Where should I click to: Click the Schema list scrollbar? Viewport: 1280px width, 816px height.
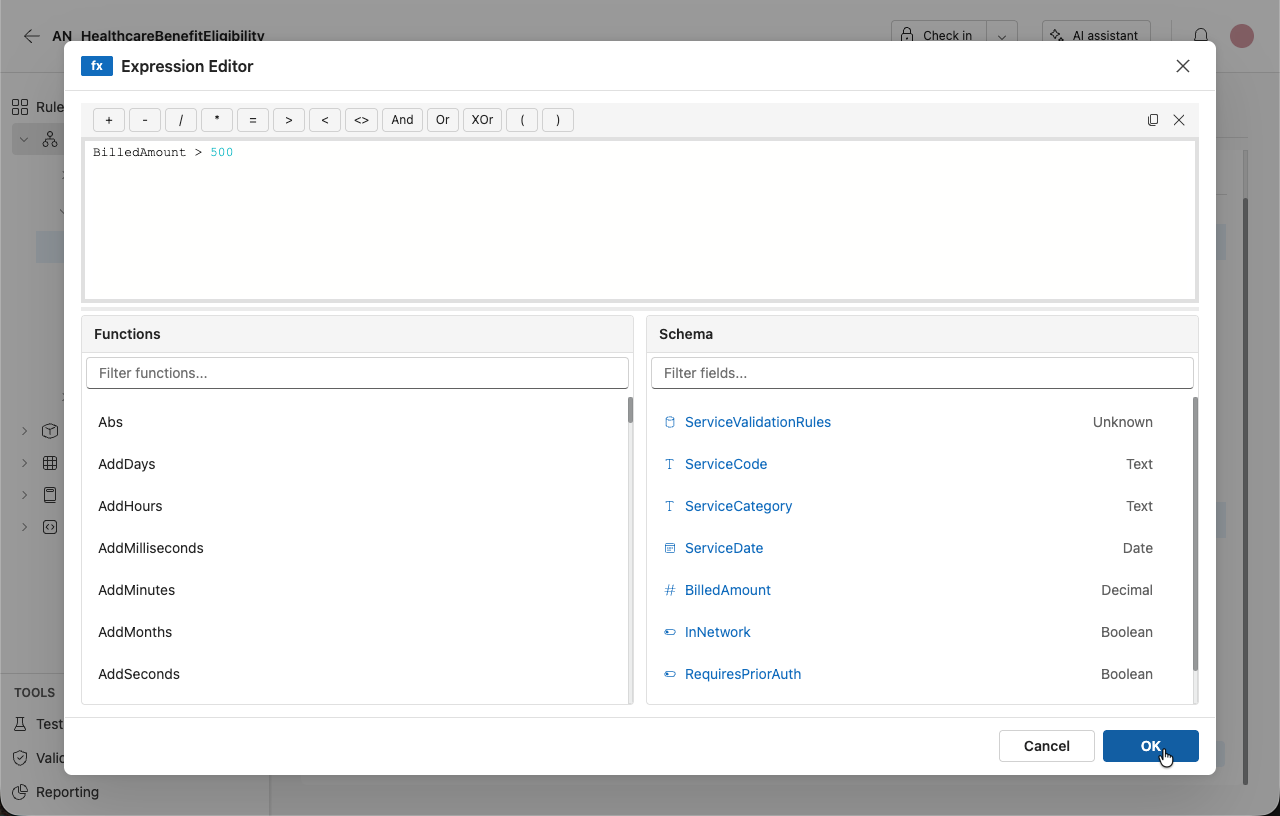(x=1195, y=534)
